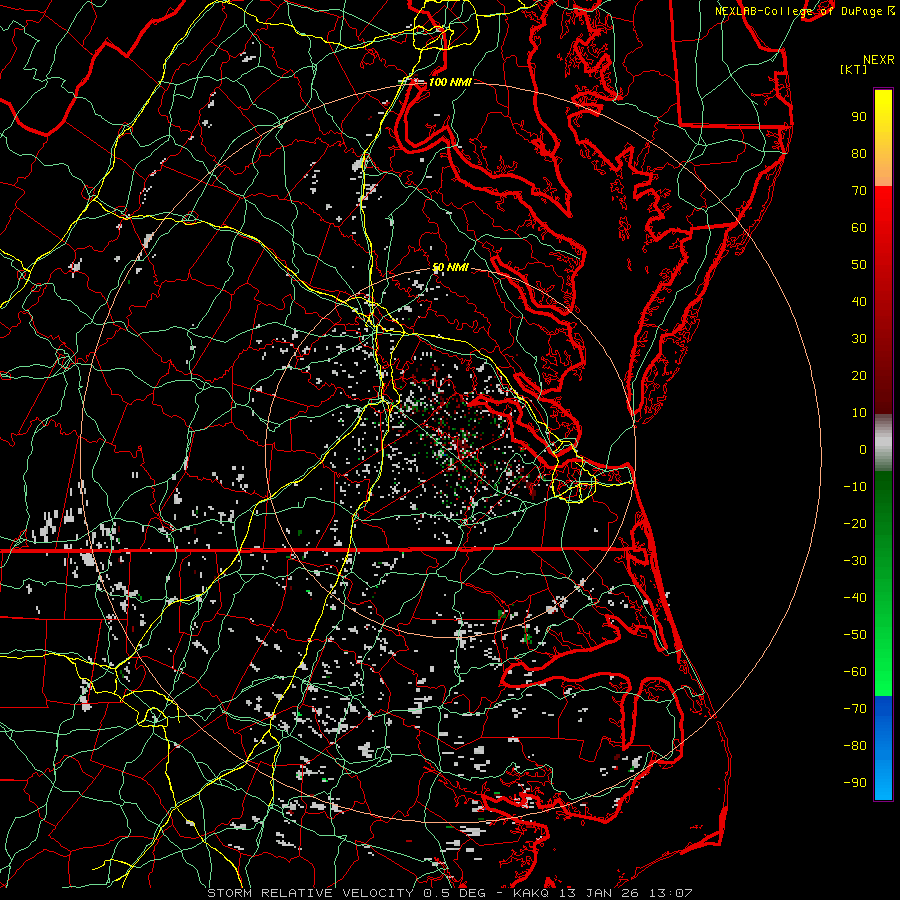Click the -40 scale label
Image resolution: width=900 pixels, height=900 pixels.
pos(855,598)
